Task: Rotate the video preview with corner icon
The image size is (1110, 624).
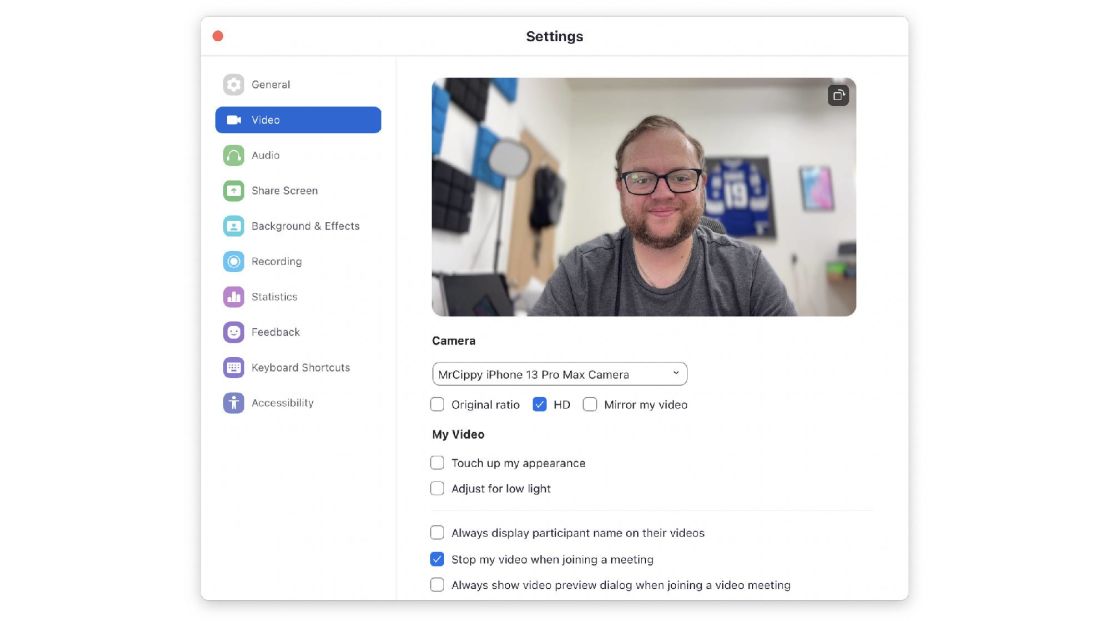Action: point(838,95)
